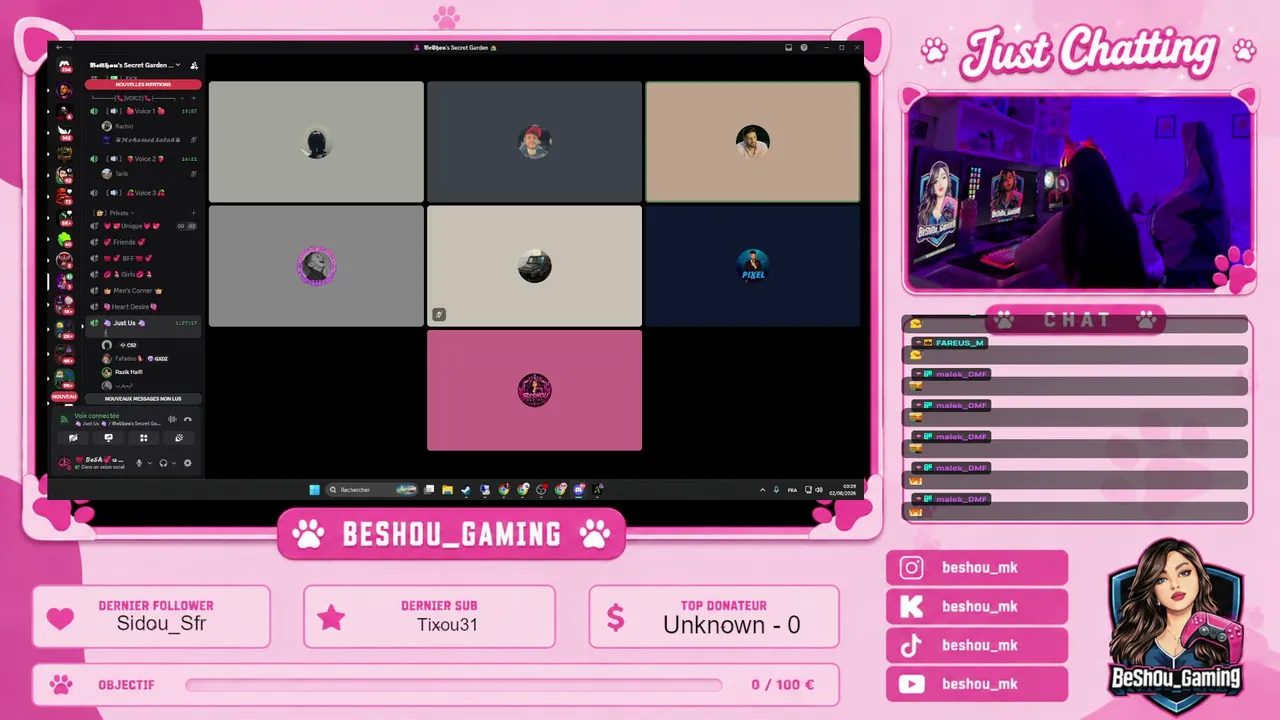Image resolution: width=1280 pixels, height=720 pixels.
Task: Open microphone input options arrow
Action: pos(150,463)
